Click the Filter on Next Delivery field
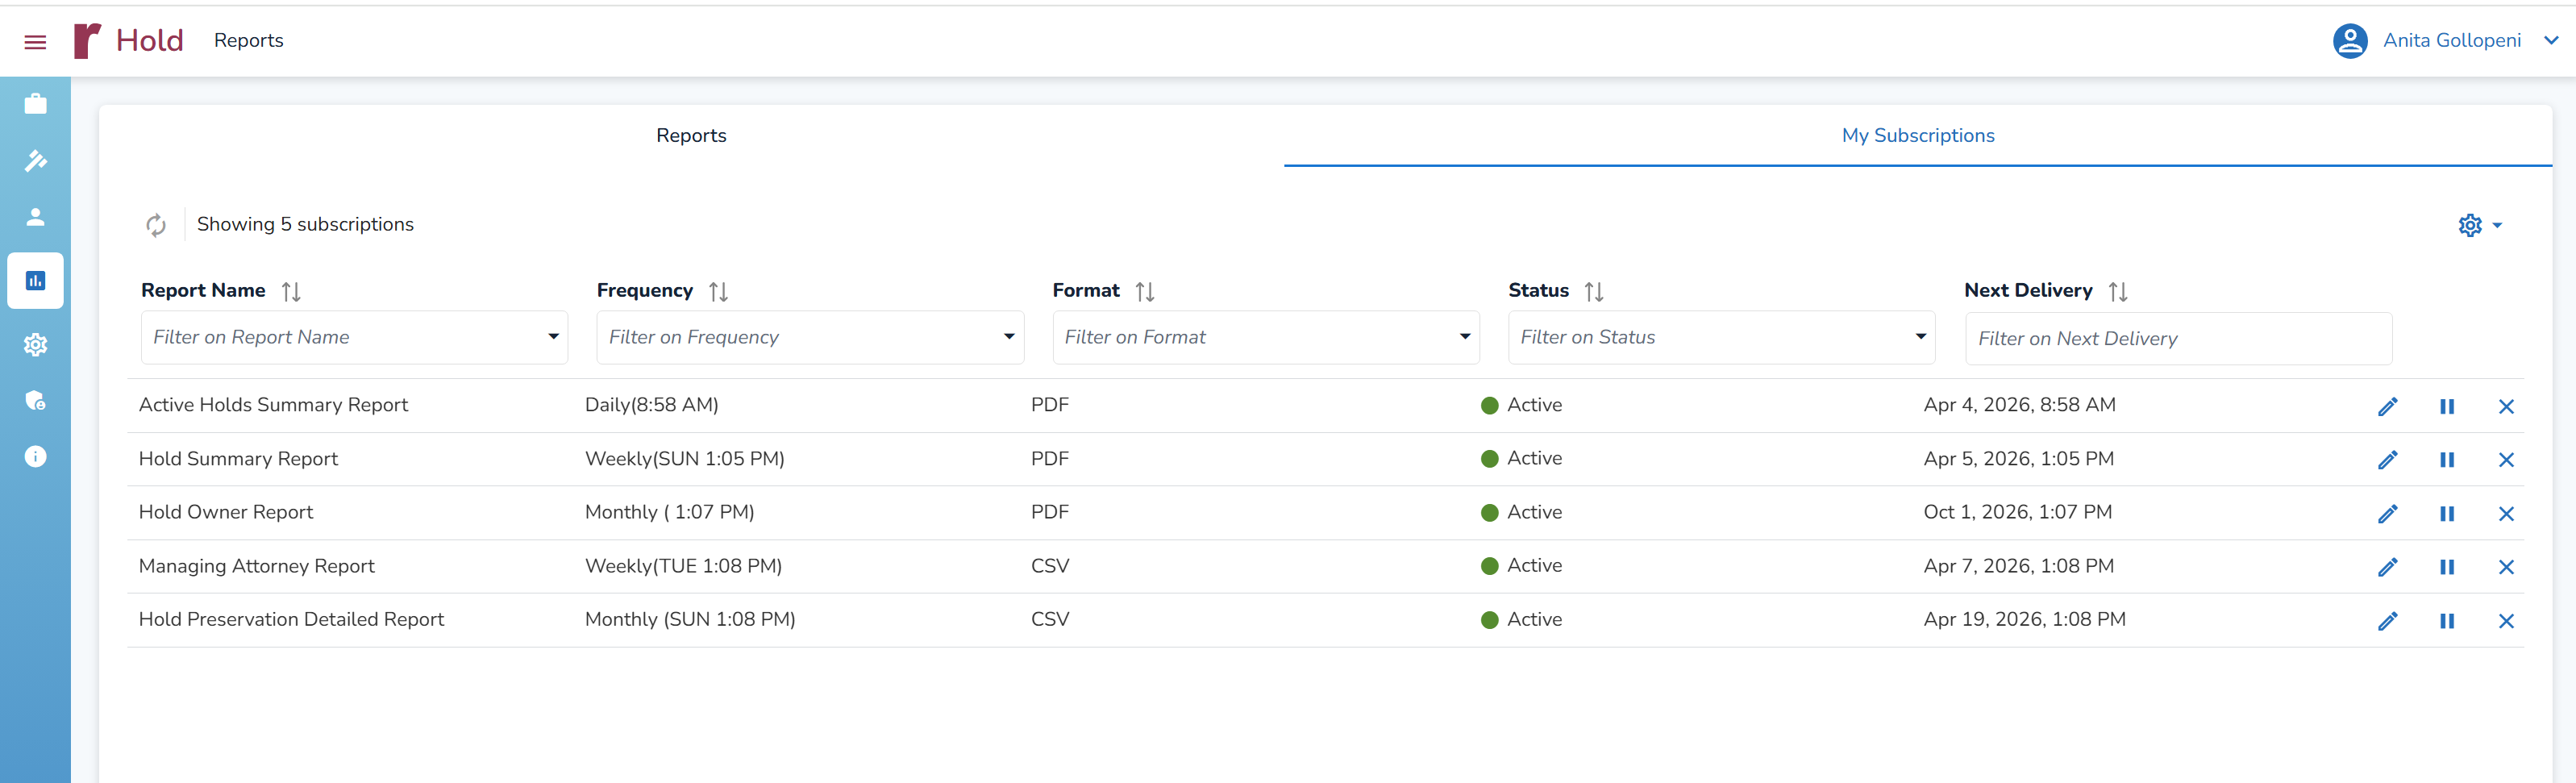The image size is (2576, 783). [x=2177, y=339]
